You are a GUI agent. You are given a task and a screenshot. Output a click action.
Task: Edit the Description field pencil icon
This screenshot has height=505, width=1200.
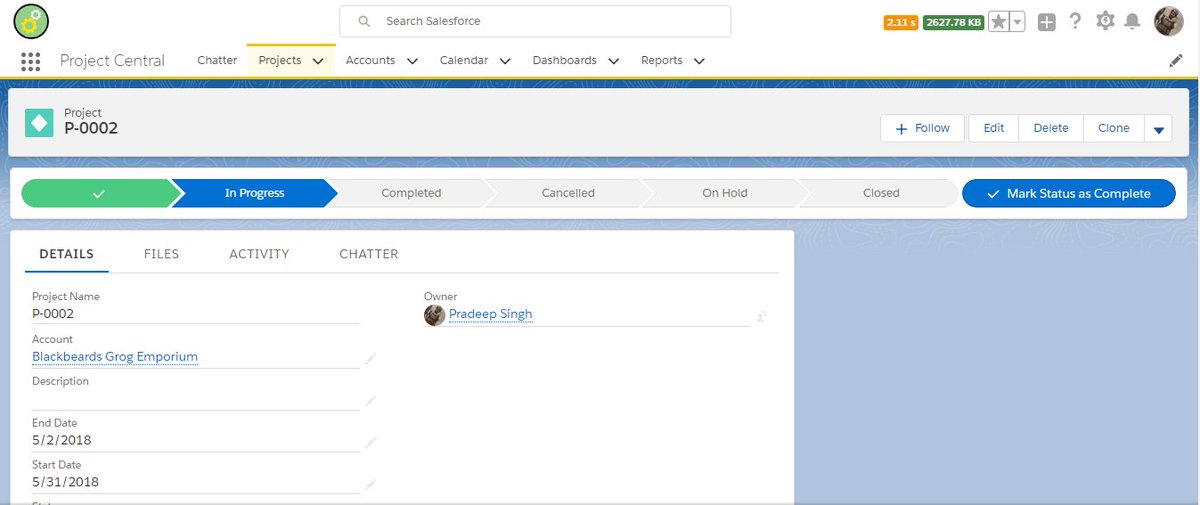pyautogui.click(x=370, y=400)
